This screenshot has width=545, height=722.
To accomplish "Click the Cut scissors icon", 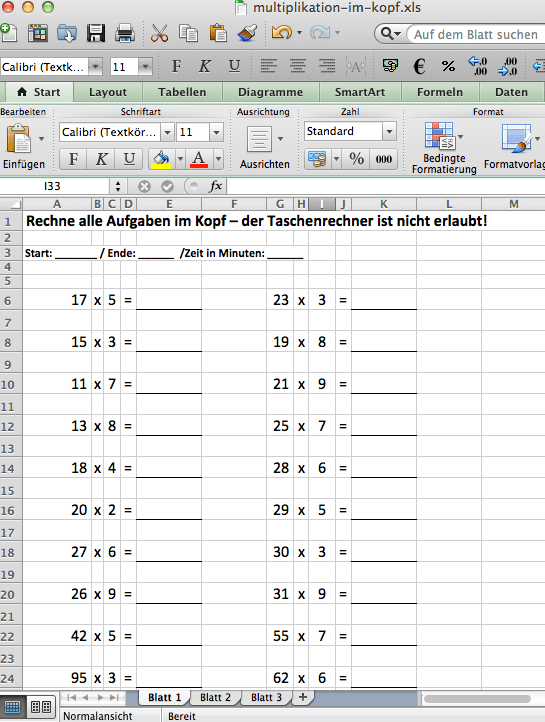I will [x=159, y=34].
